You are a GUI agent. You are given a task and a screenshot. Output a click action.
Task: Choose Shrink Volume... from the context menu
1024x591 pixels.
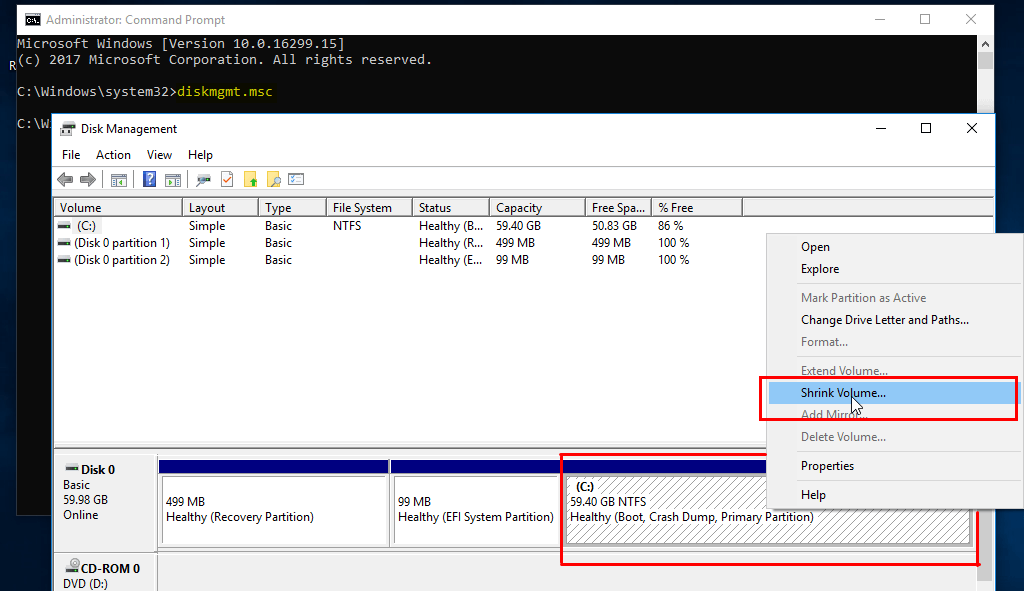click(894, 393)
